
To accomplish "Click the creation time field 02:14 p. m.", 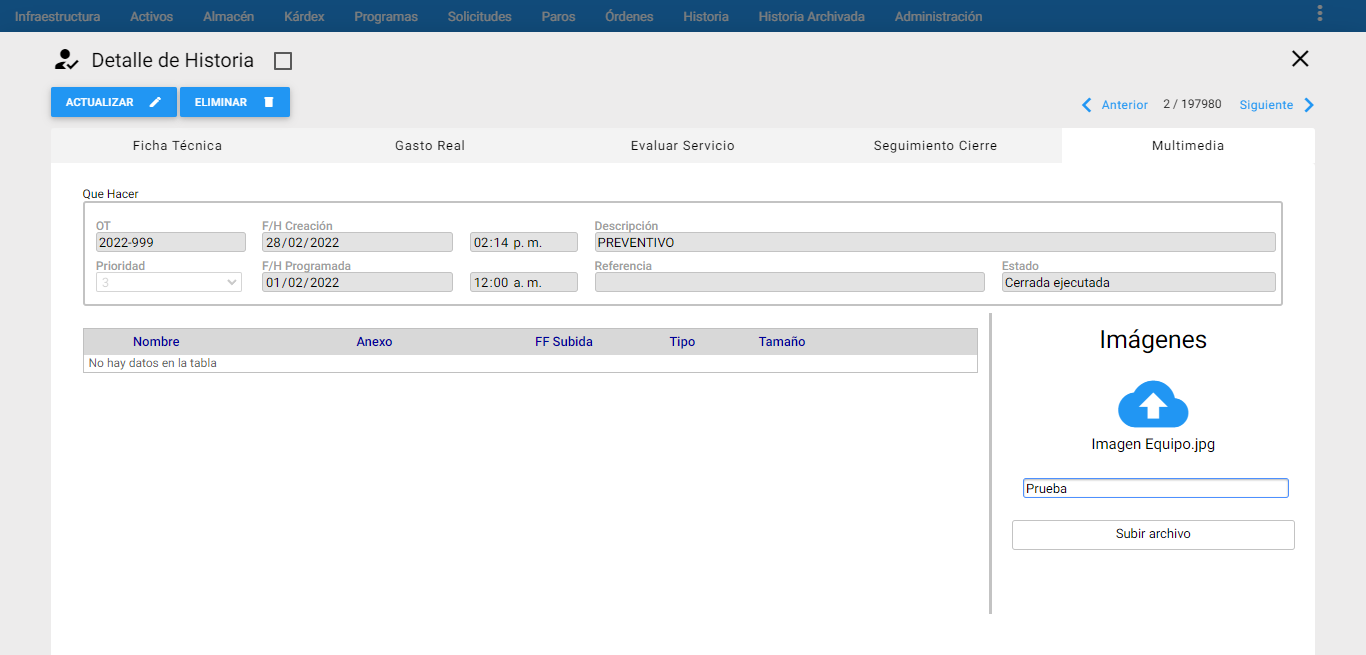I will click(524, 242).
